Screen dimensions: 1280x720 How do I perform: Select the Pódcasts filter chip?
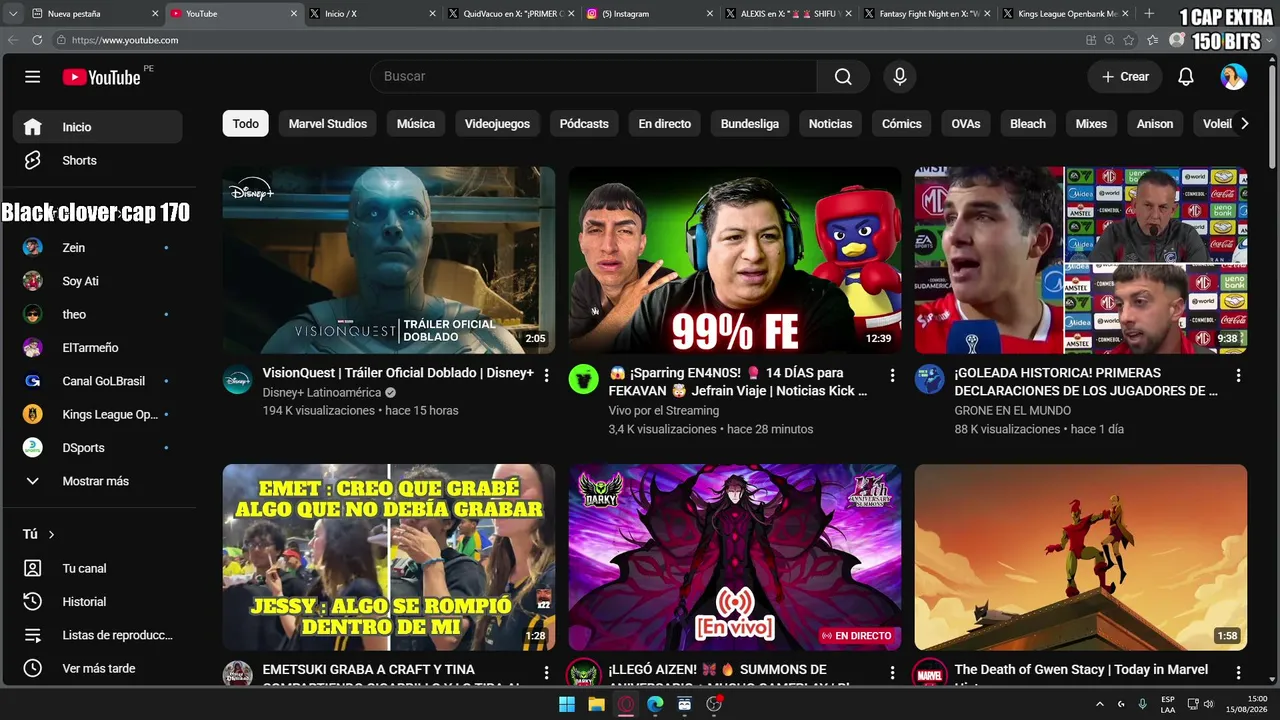coord(584,124)
